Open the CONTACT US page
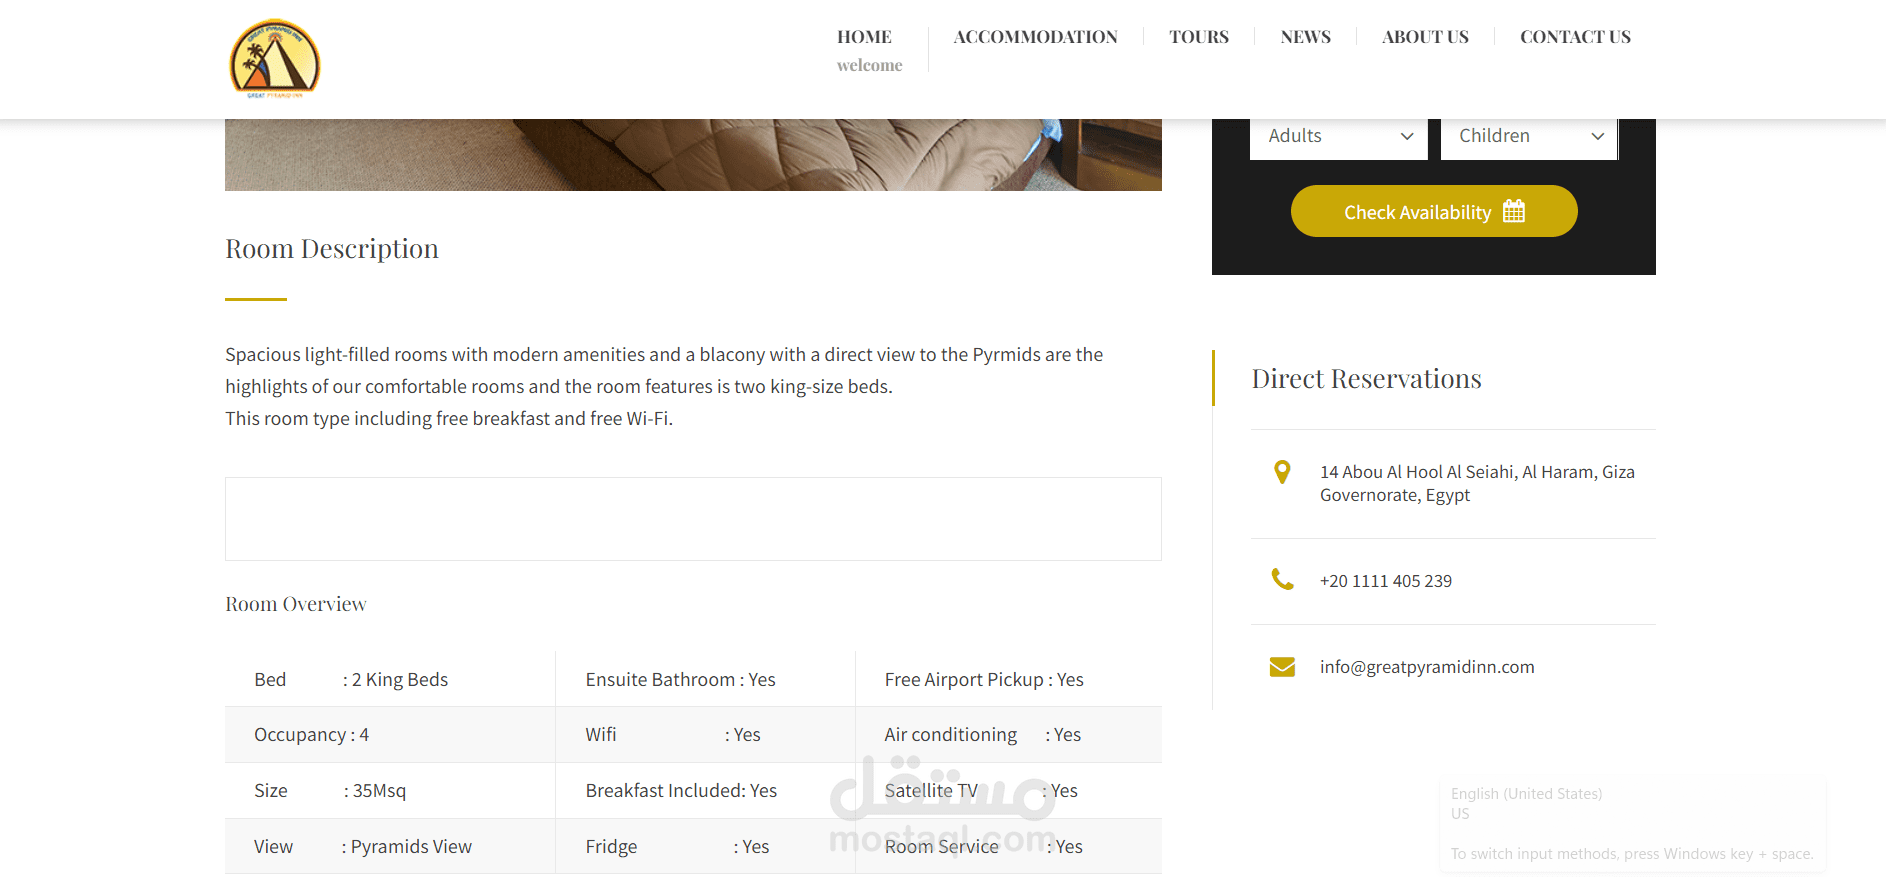The width and height of the screenshot is (1886, 877). [1575, 37]
